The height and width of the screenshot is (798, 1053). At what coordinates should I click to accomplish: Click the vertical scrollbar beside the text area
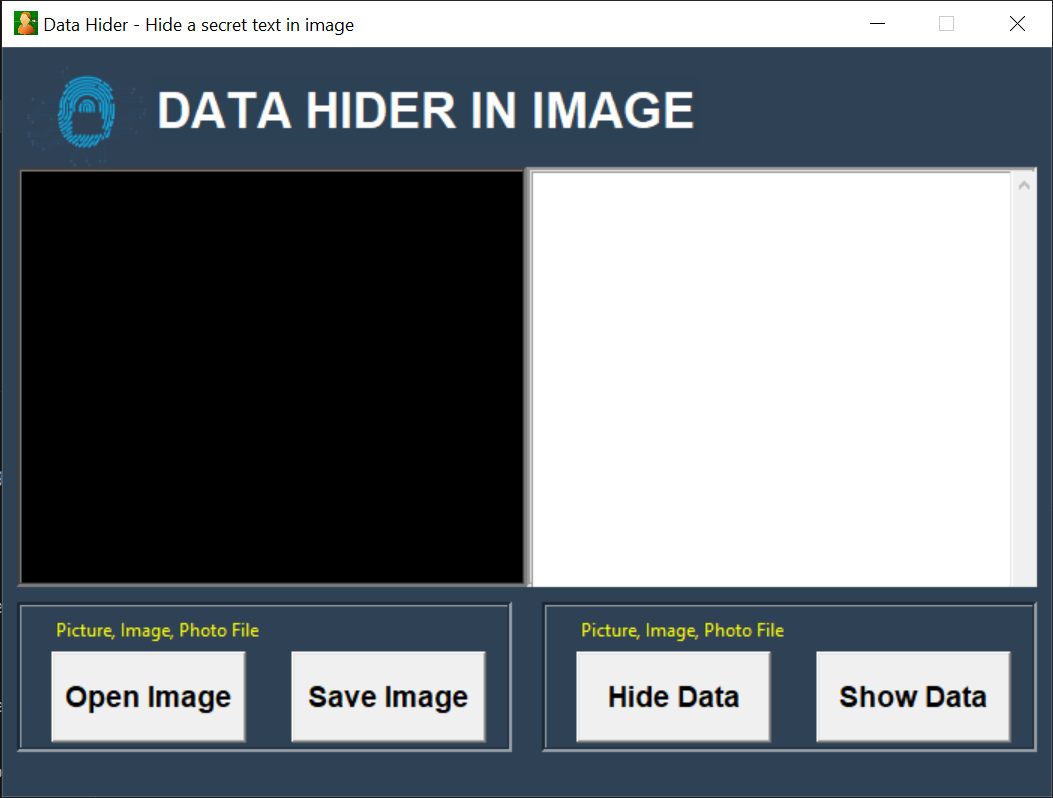[1023, 400]
